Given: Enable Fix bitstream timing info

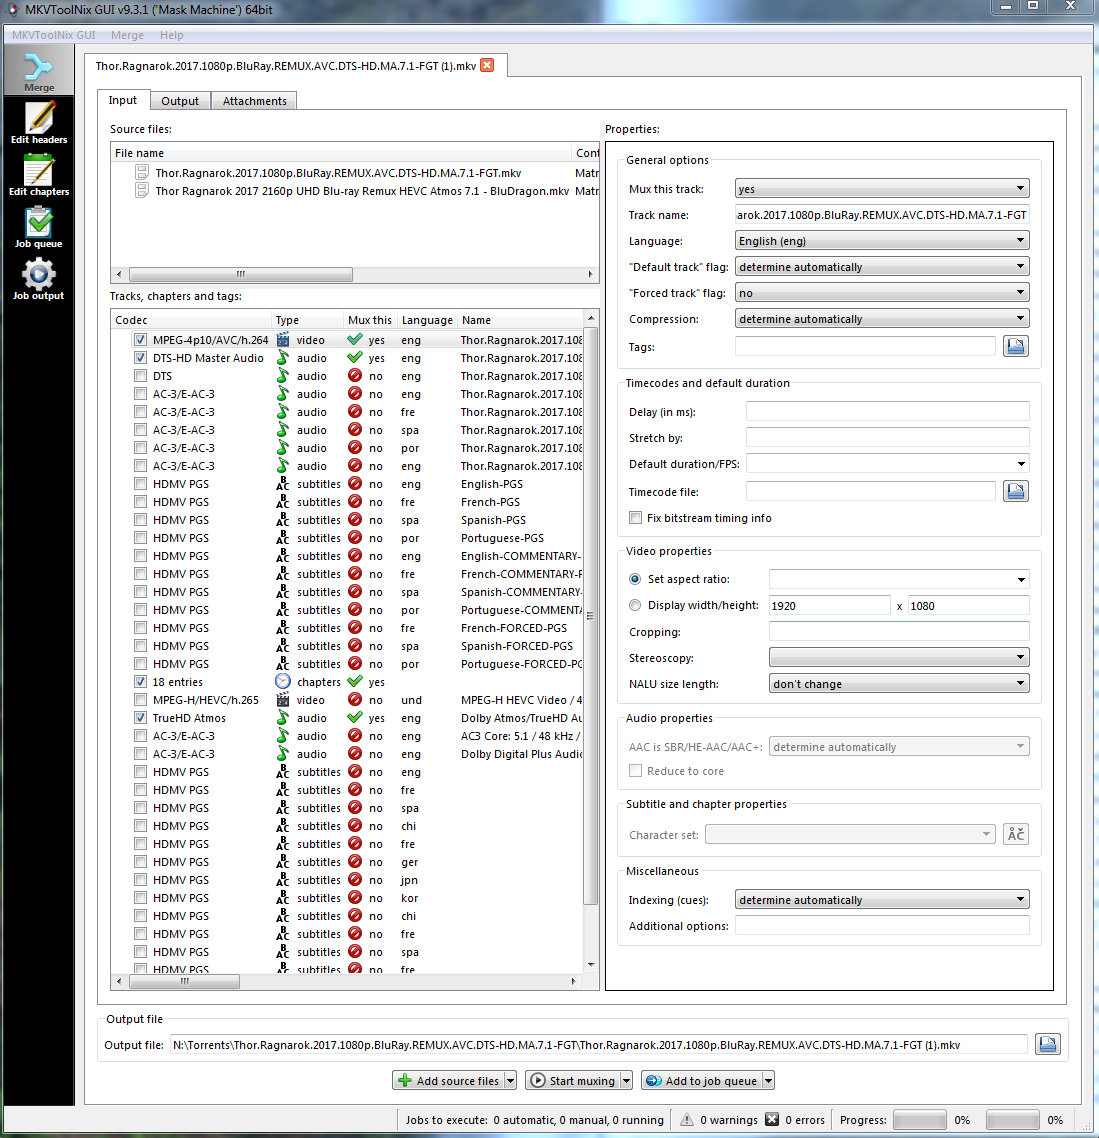Looking at the screenshot, I should (635, 518).
